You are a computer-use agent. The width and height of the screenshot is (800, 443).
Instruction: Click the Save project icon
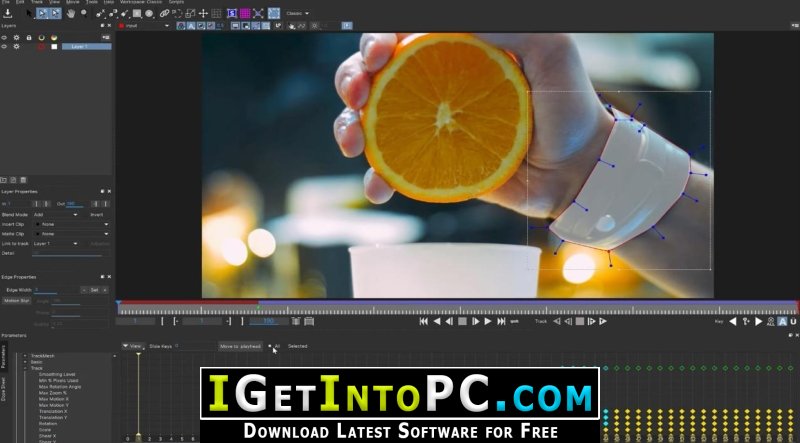click(8, 13)
